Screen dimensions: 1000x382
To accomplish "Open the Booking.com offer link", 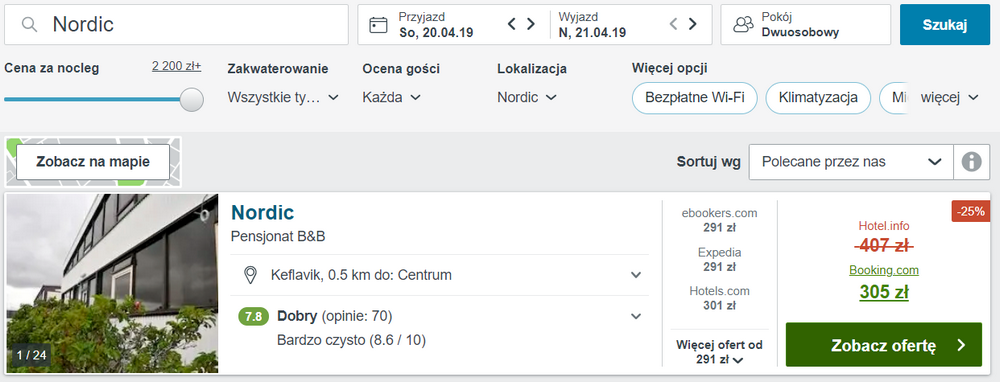I will [883, 270].
